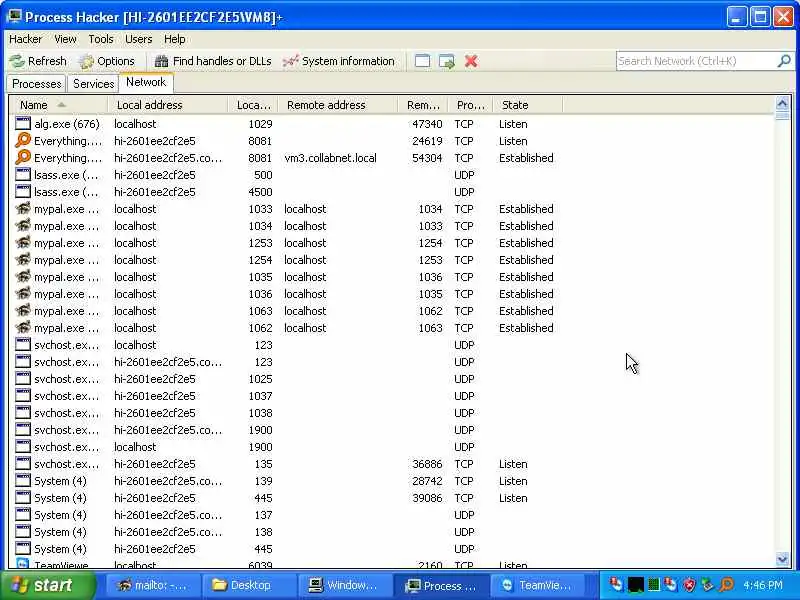
Task: Select mypal.exe row with local port 1034
Action: (x=286, y=226)
